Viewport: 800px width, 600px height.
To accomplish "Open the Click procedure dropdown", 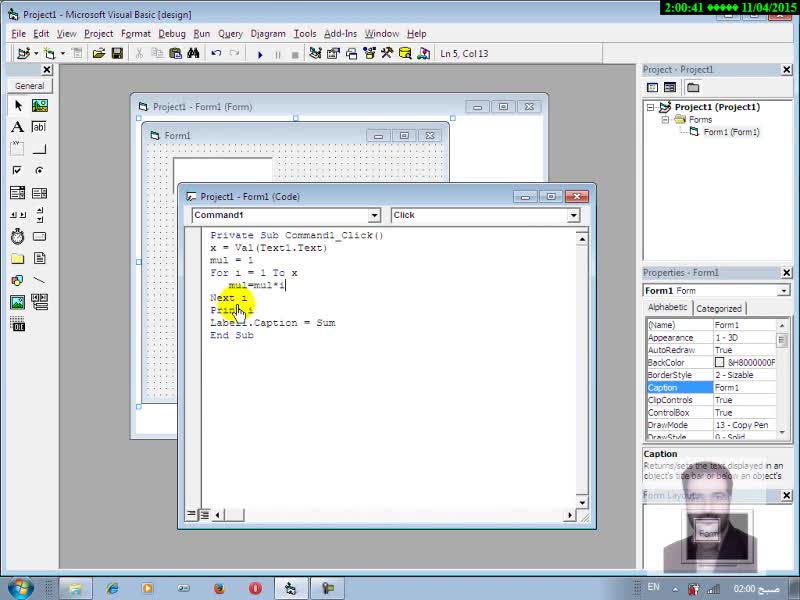I will tap(573, 215).
